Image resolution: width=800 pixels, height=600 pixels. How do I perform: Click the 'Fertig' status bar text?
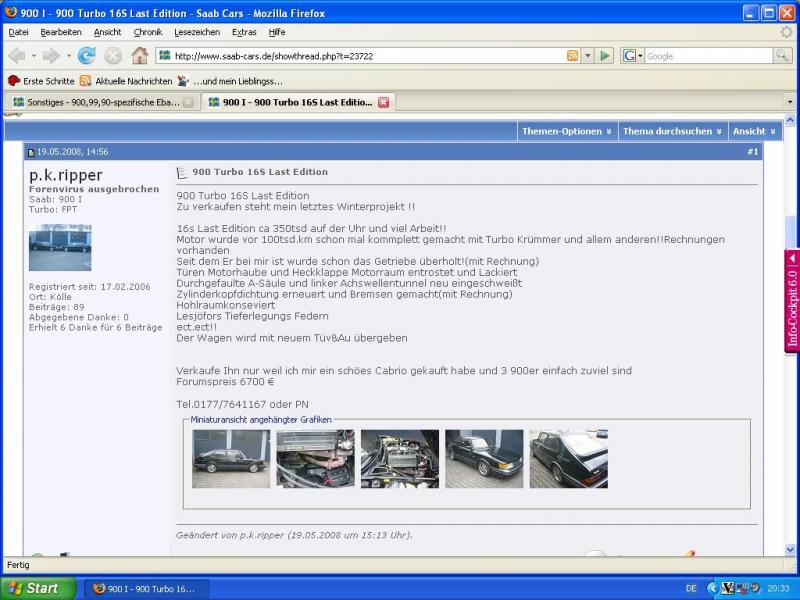tap(18, 565)
